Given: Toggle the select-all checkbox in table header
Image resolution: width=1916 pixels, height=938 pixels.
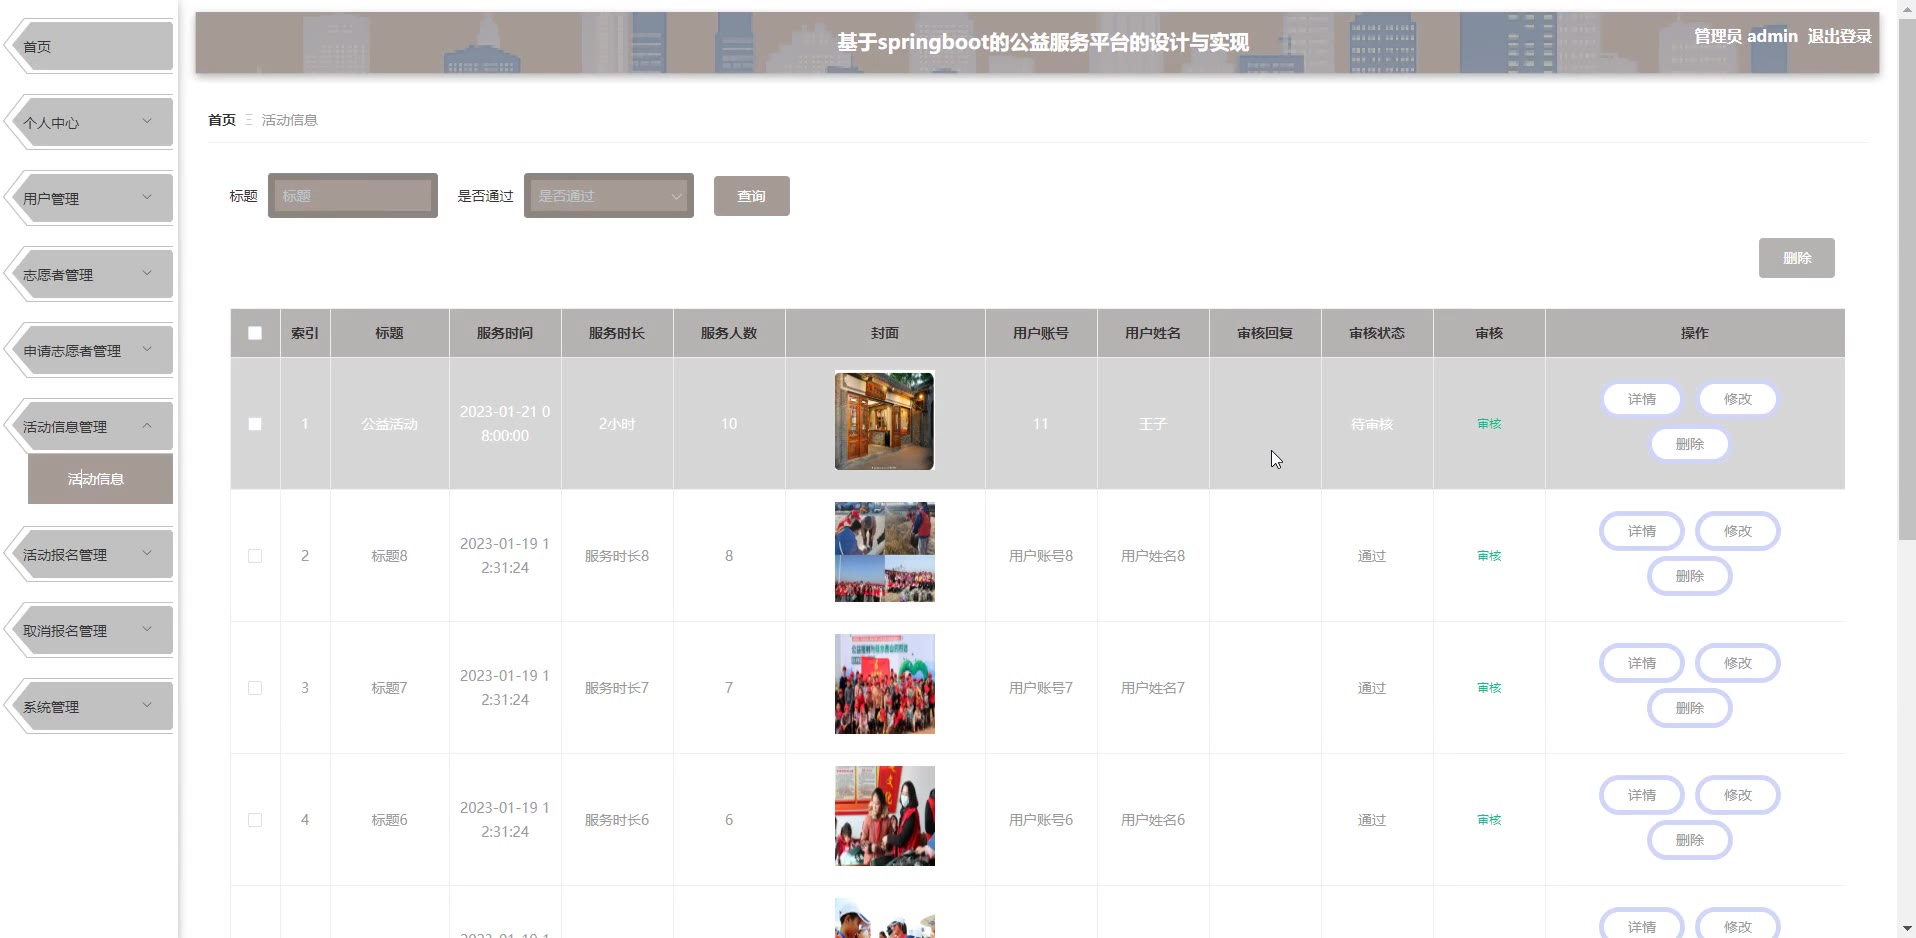Looking at the screenshot, I should (255, 333).
